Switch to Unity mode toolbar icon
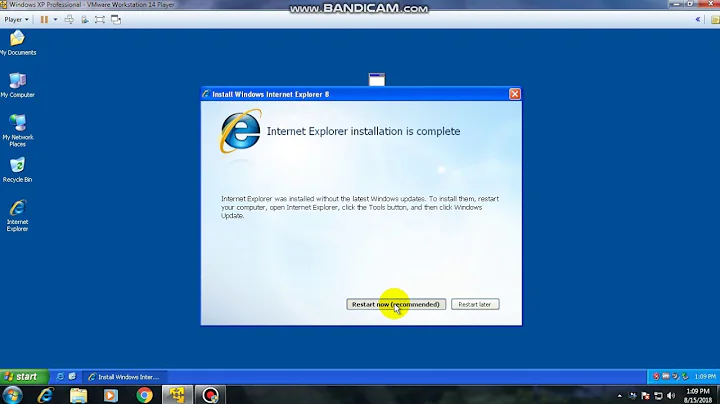 coord(116,20)
